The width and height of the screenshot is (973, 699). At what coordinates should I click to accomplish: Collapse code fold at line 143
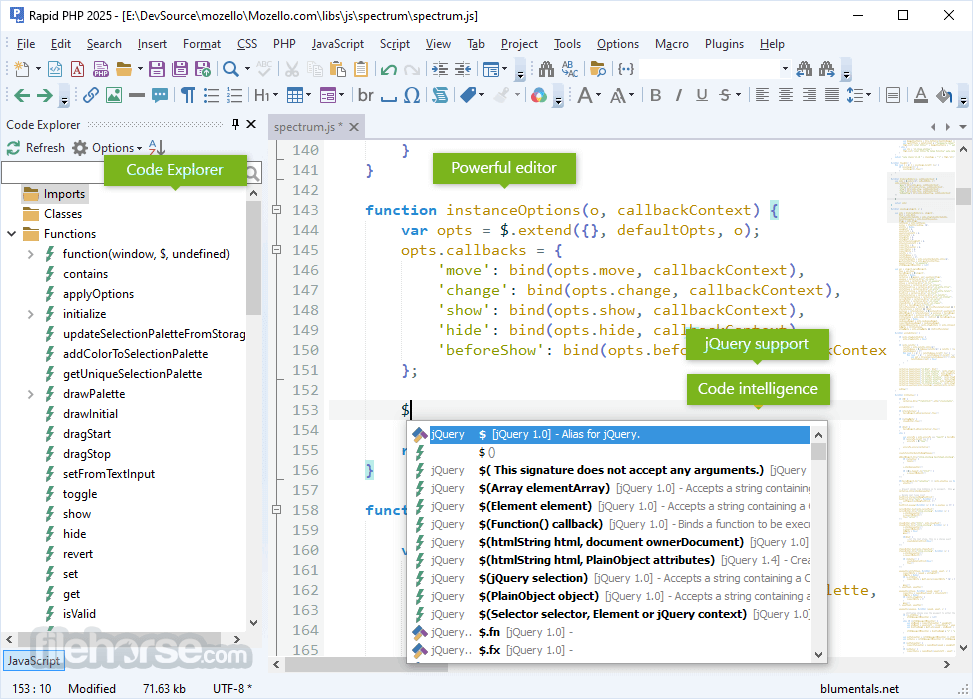tap(277, 210)
